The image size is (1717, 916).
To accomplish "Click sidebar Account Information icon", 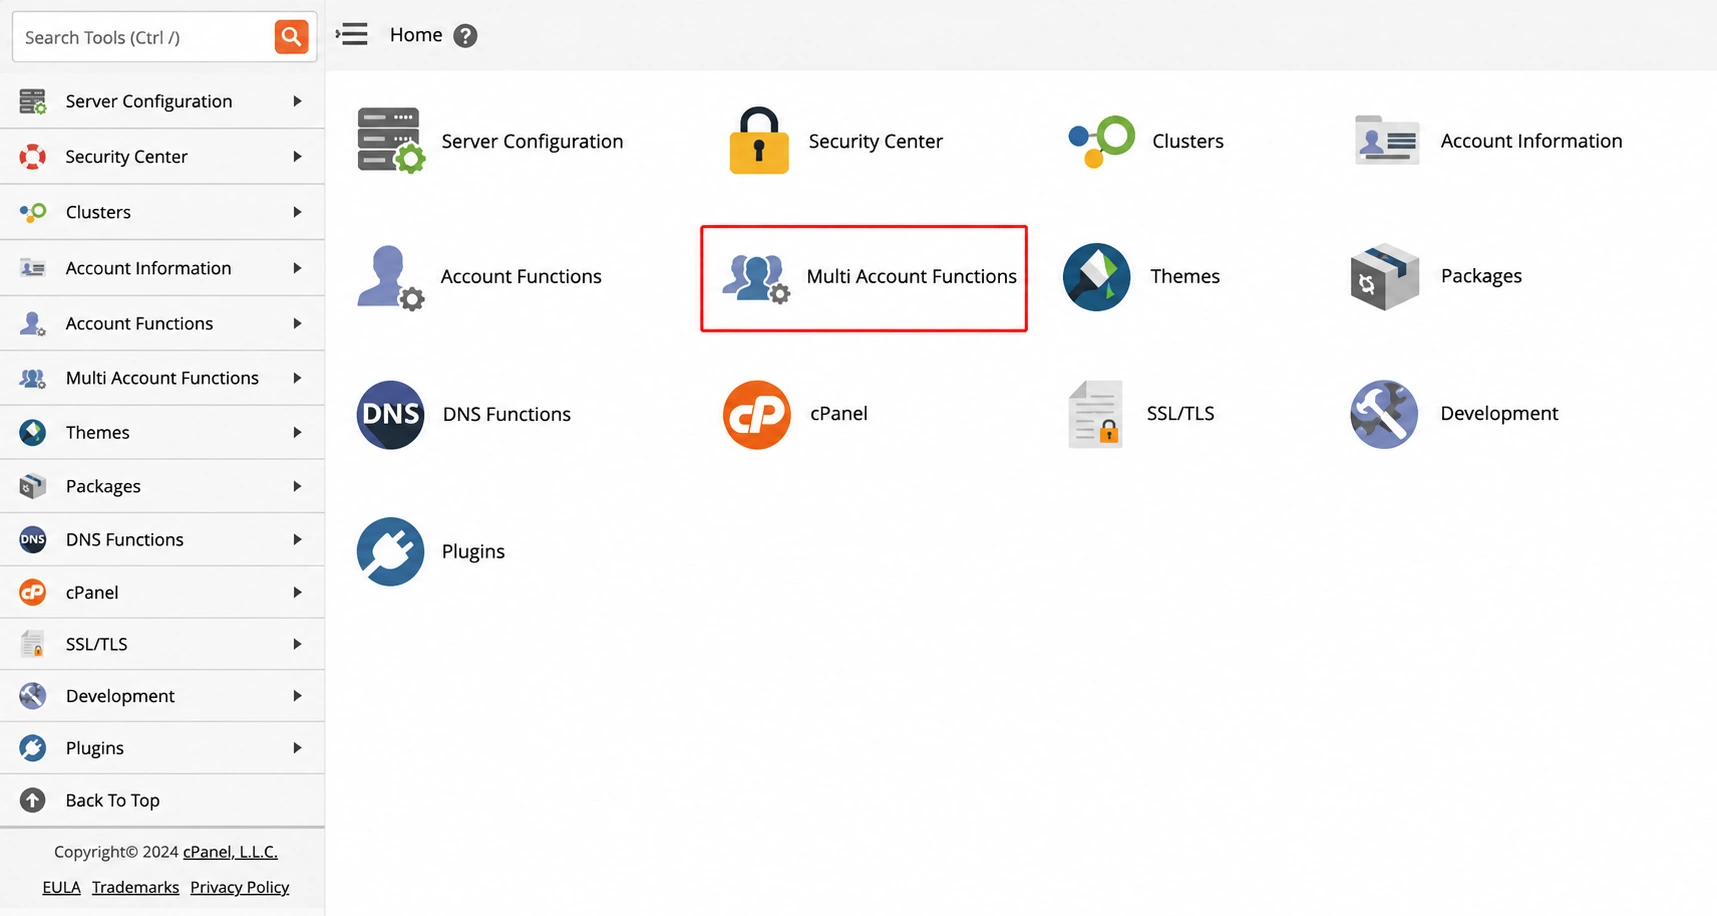I will [x=33, y=268].
